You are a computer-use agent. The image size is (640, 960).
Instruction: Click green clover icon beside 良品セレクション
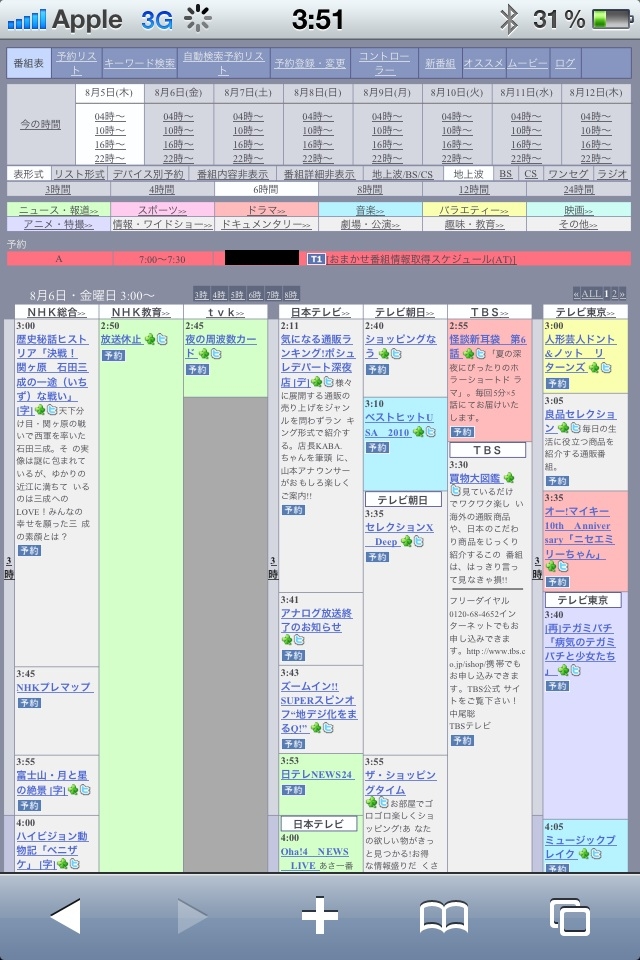click(x=563, y=428)
